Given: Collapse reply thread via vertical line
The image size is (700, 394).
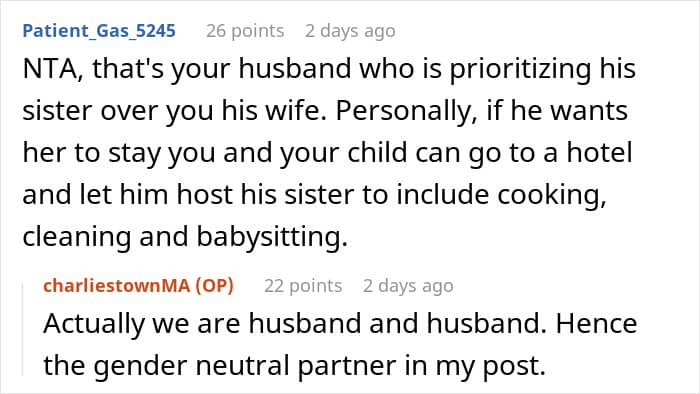Looking at the screenshot, I should coord(23,330).
